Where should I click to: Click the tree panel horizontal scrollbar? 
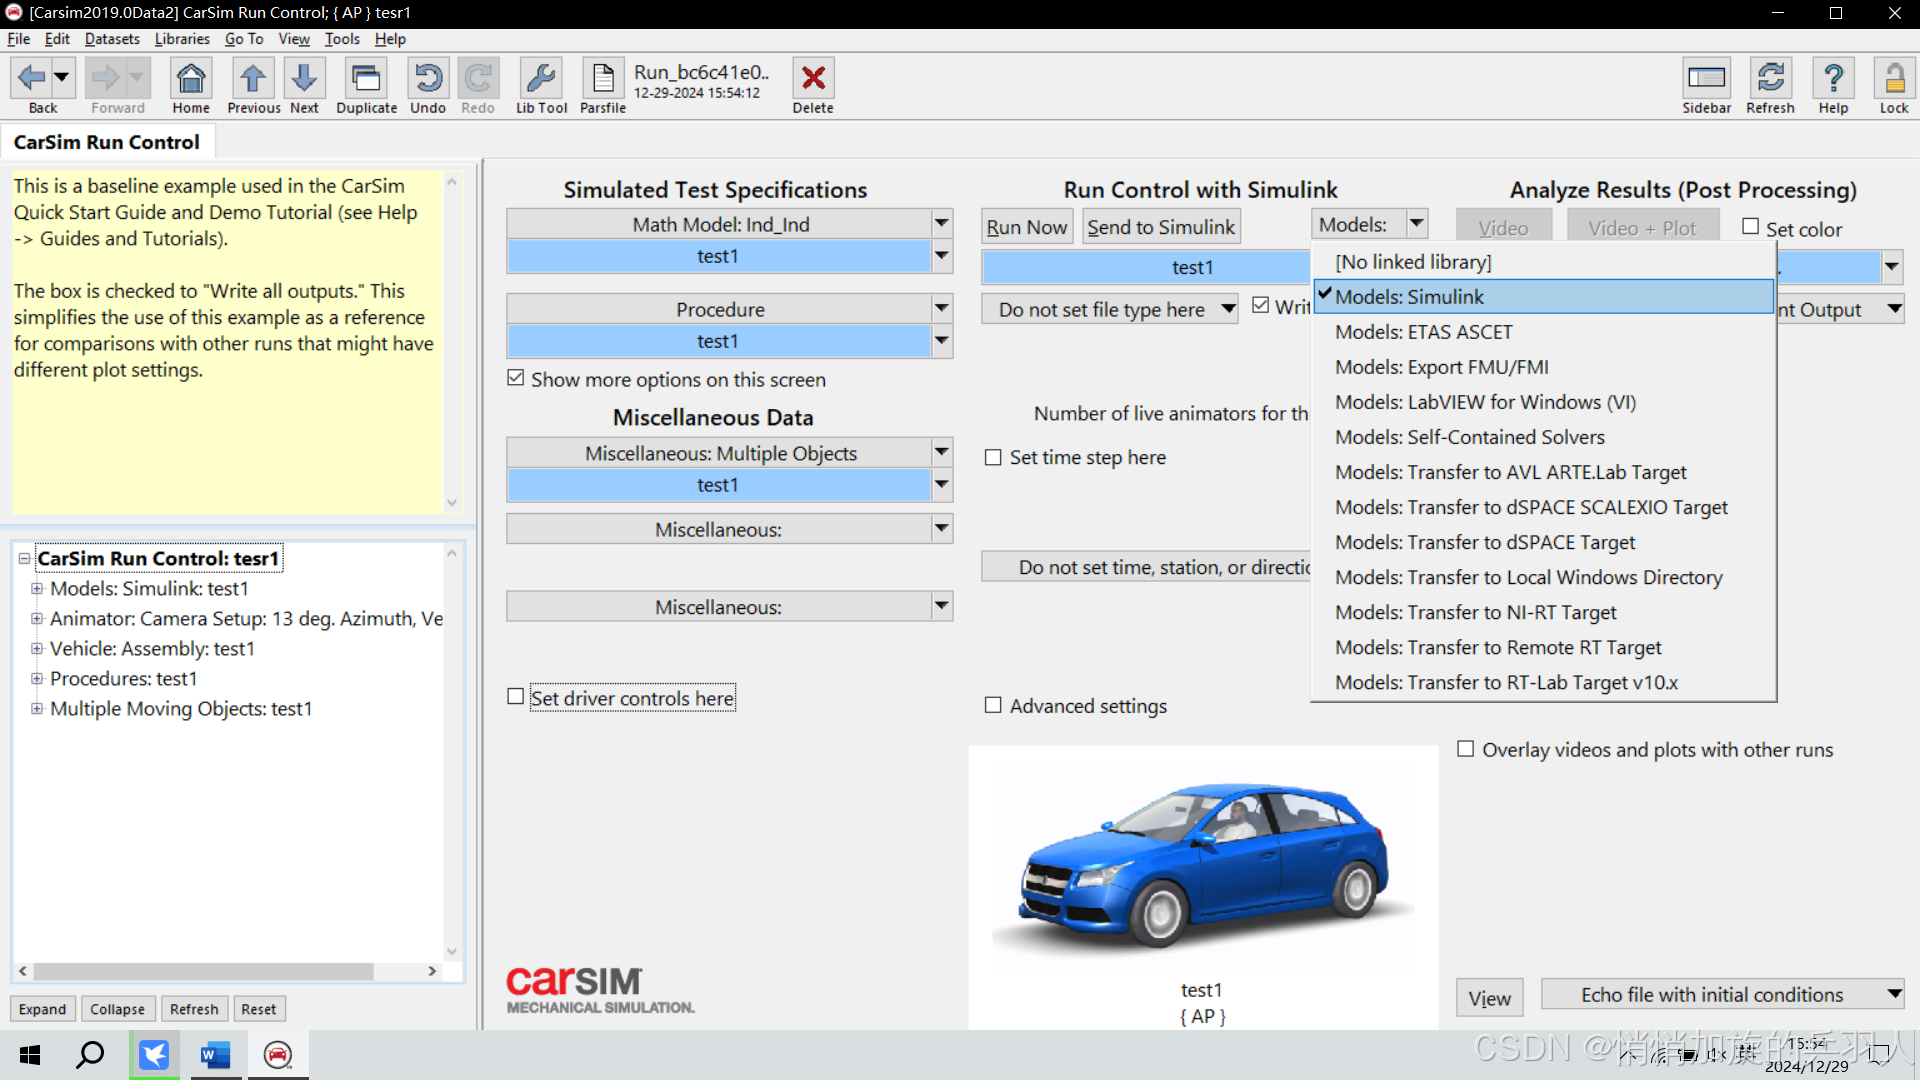tap(204, 971)
